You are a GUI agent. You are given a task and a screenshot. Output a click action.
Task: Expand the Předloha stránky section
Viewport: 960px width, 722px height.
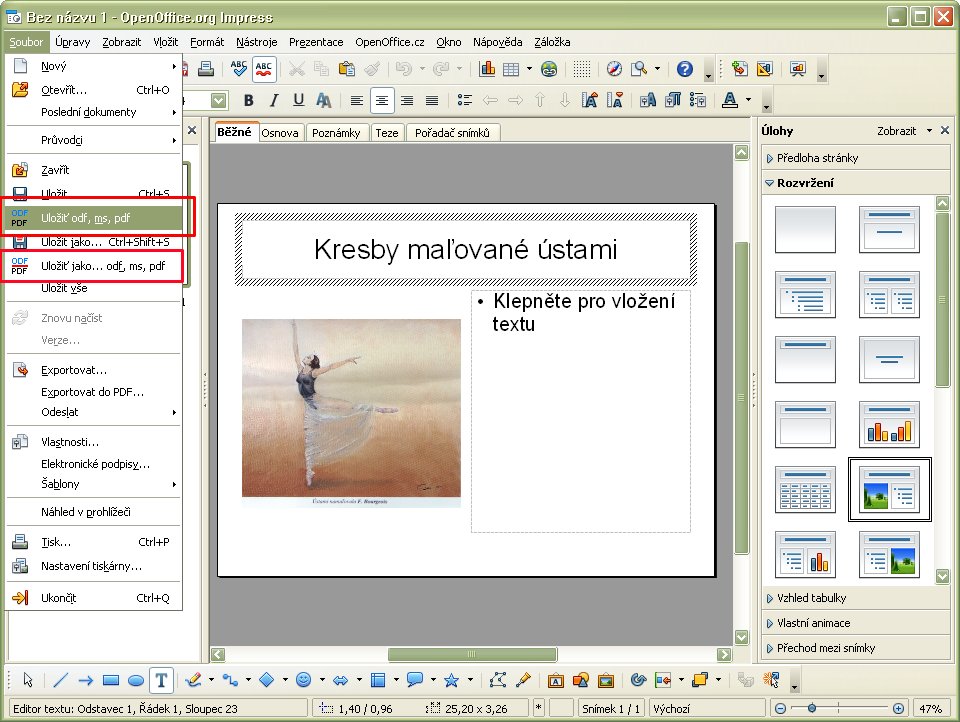tap(856, 158)
